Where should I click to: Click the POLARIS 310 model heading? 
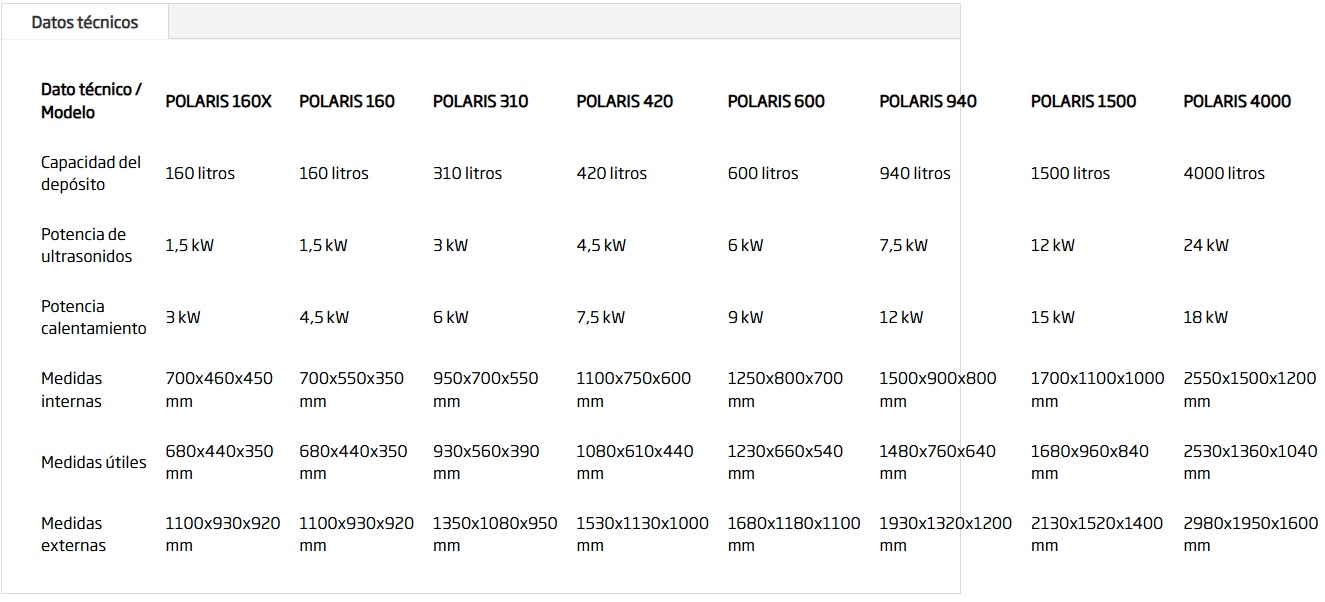(x=481, y=101)
